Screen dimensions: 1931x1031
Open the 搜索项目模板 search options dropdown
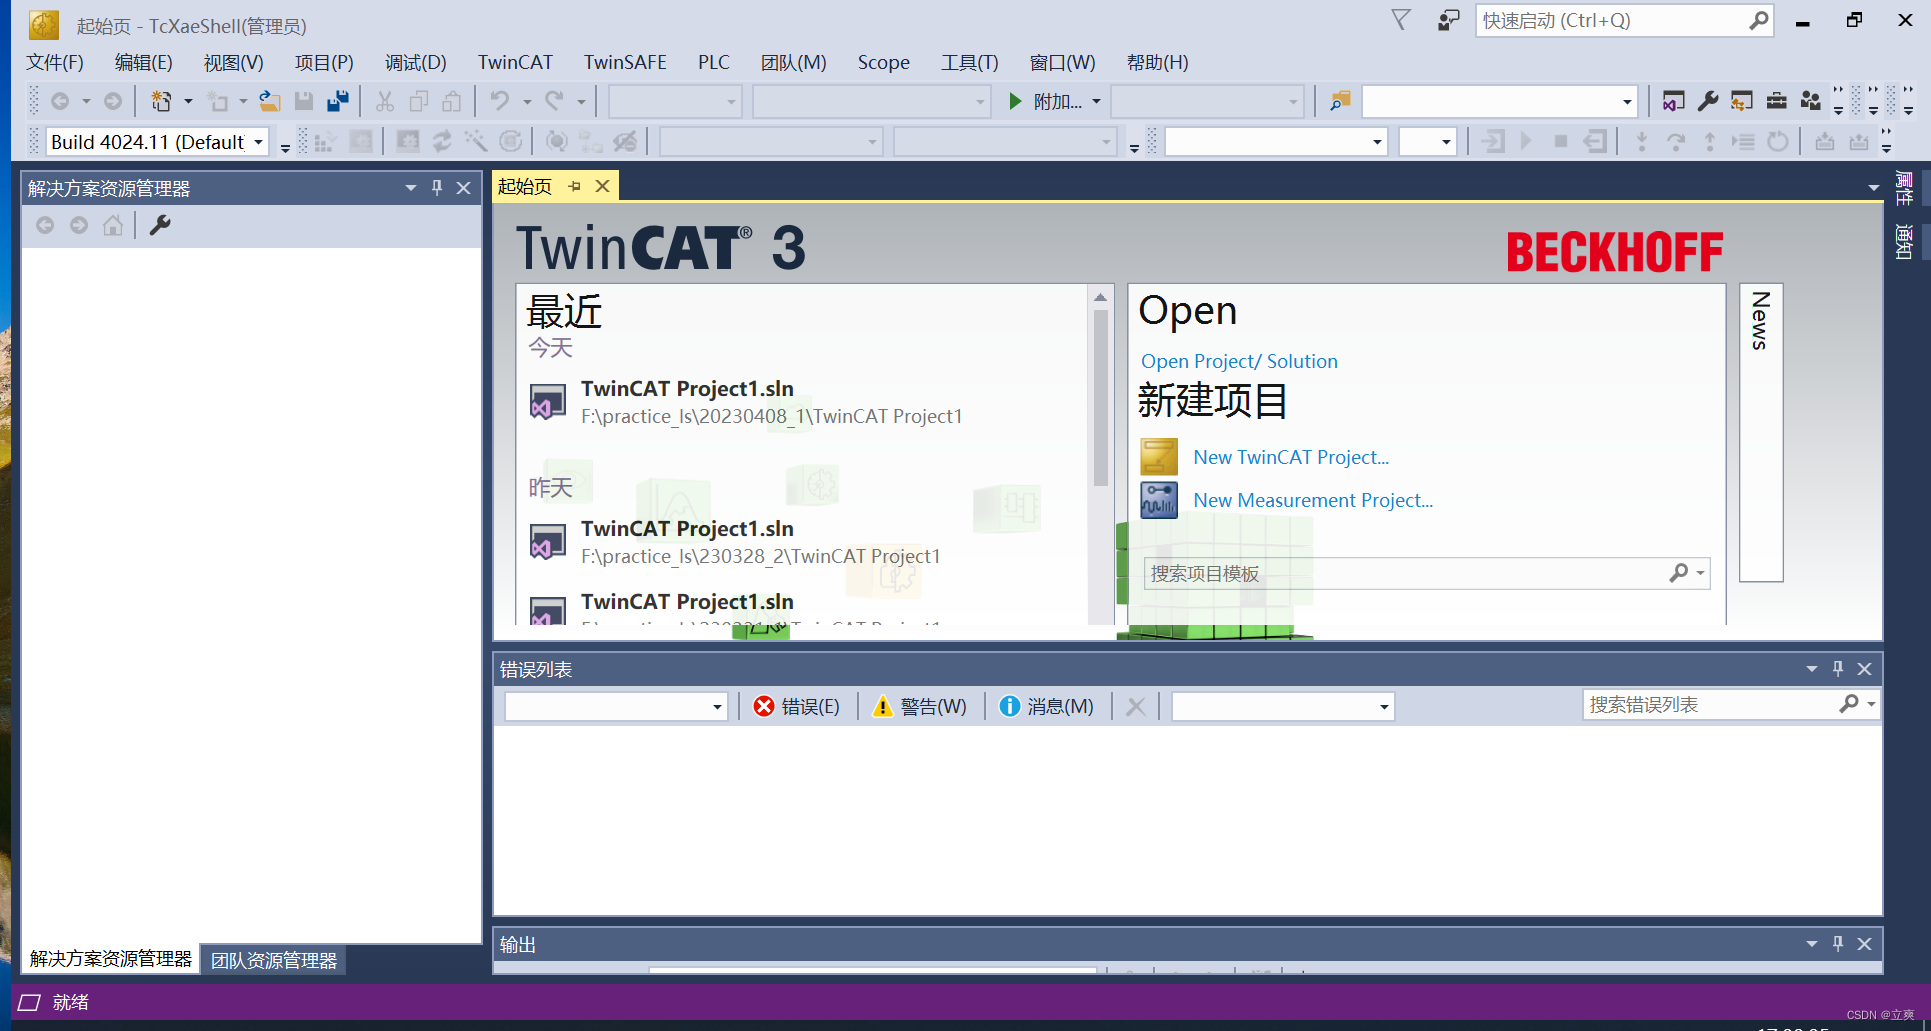(x=1700, y=573)
